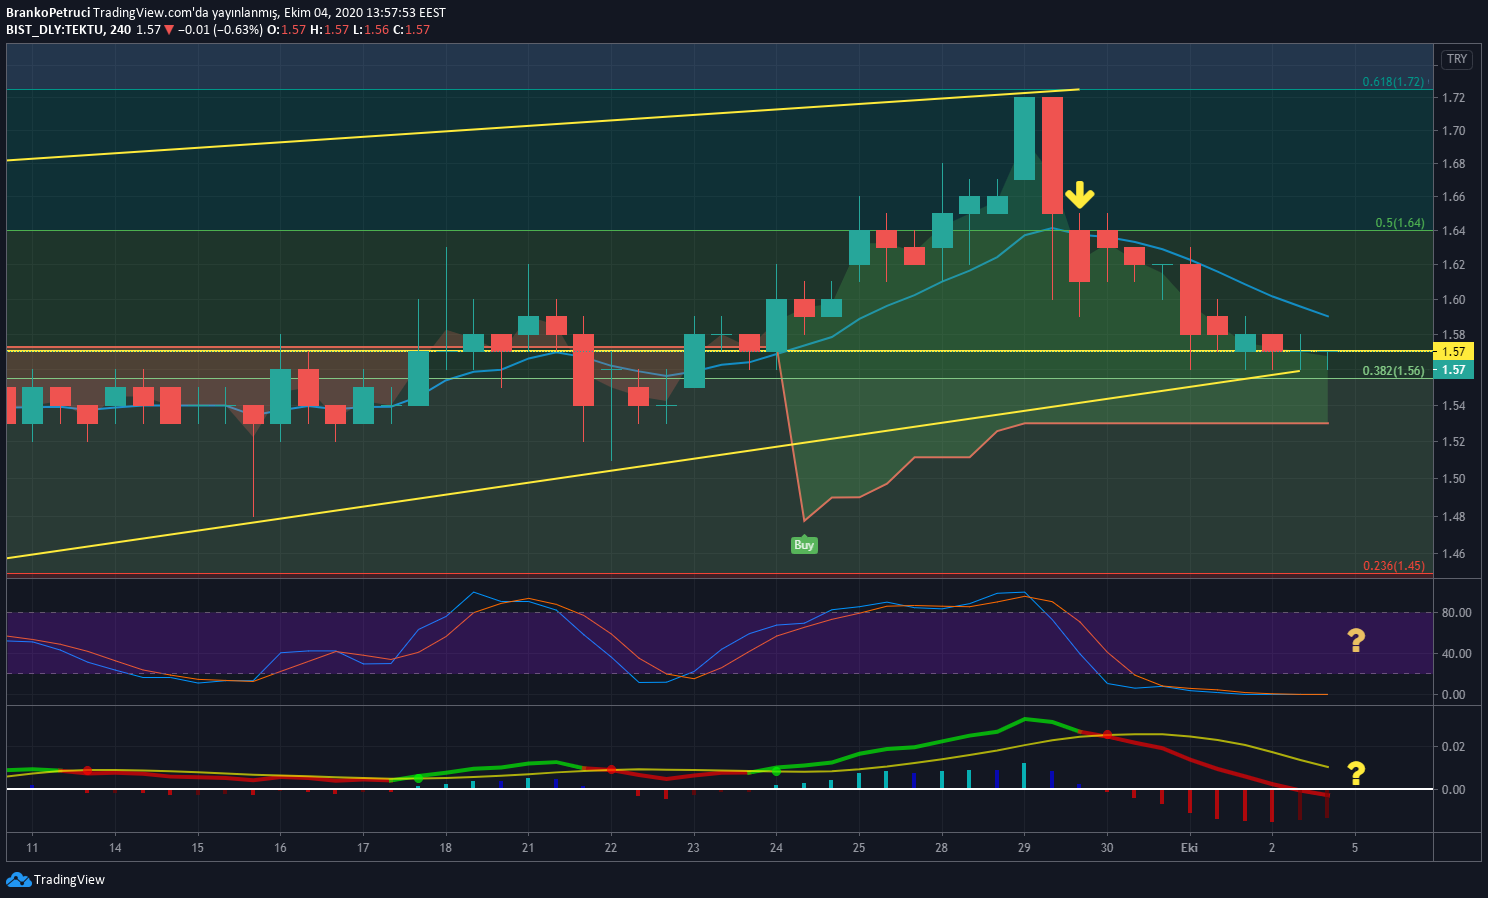Click date 11 on the time axis
Viewport: 1488px width, 898px height.
[32, 848]
